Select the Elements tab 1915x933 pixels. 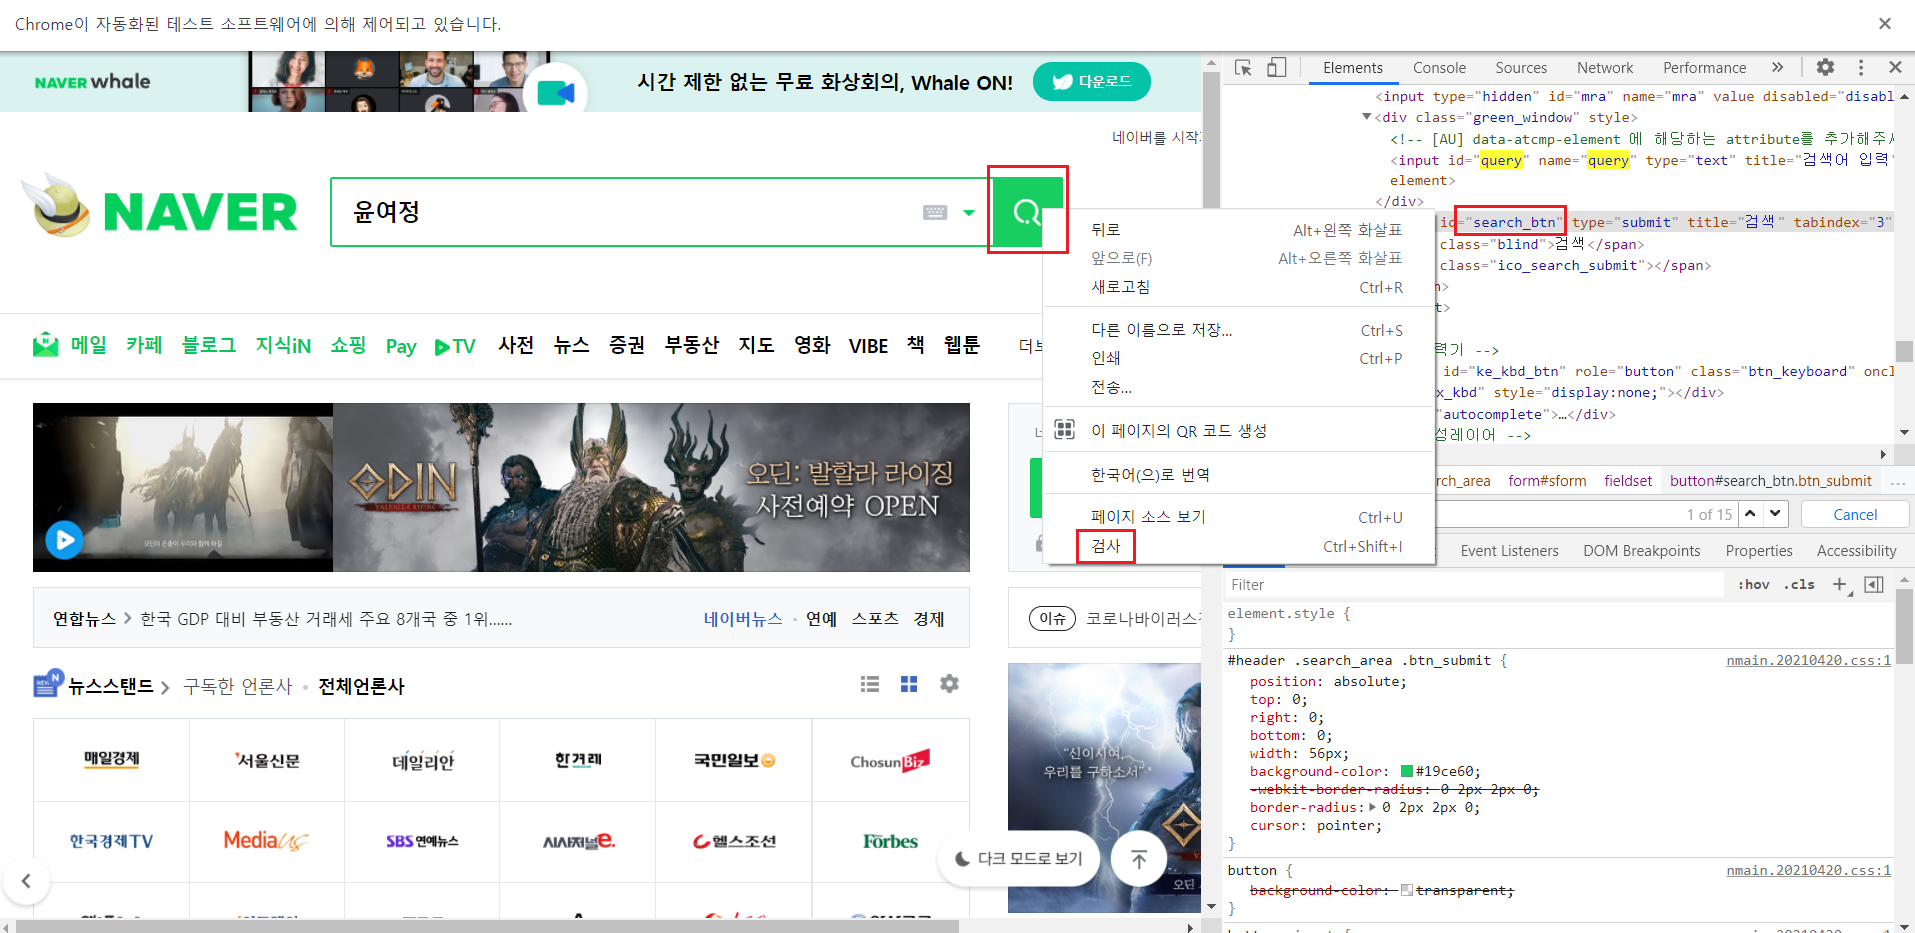[x=1353, y=68]
